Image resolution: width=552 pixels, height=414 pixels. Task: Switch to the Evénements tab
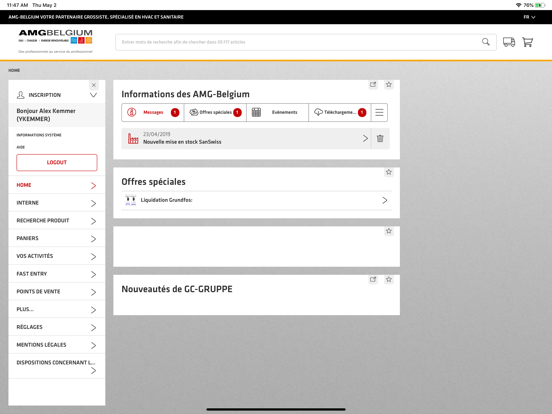point(277,112)
